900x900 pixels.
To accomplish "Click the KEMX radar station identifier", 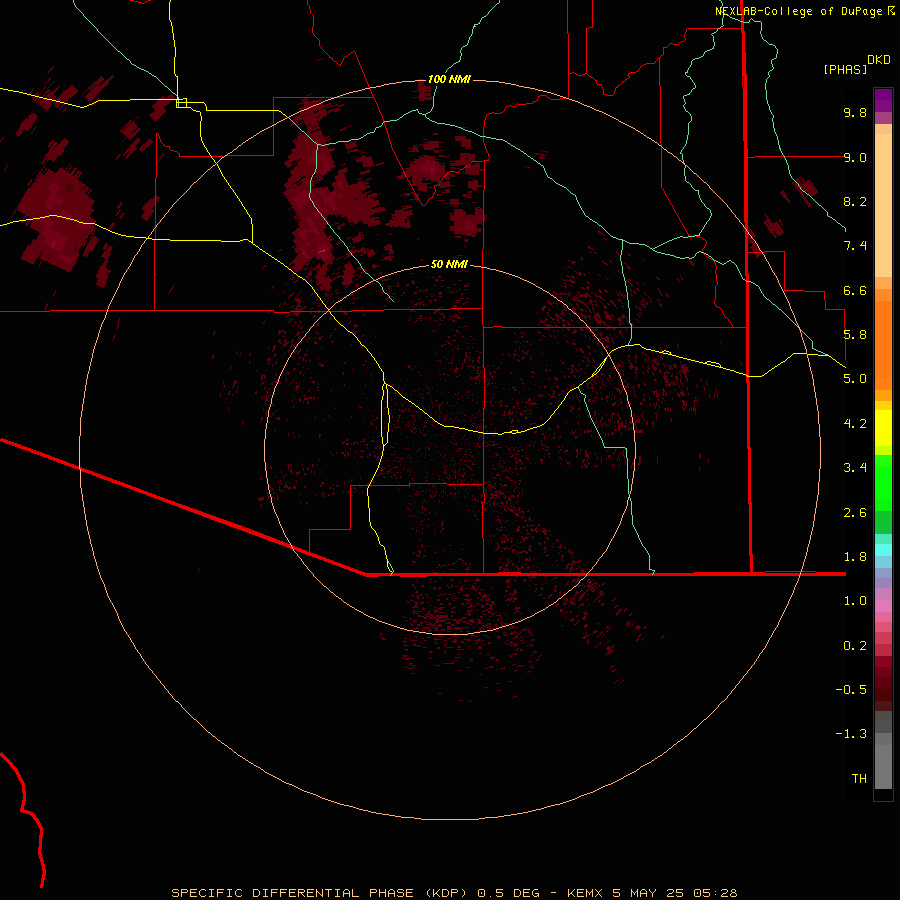I will click(585, 893).
